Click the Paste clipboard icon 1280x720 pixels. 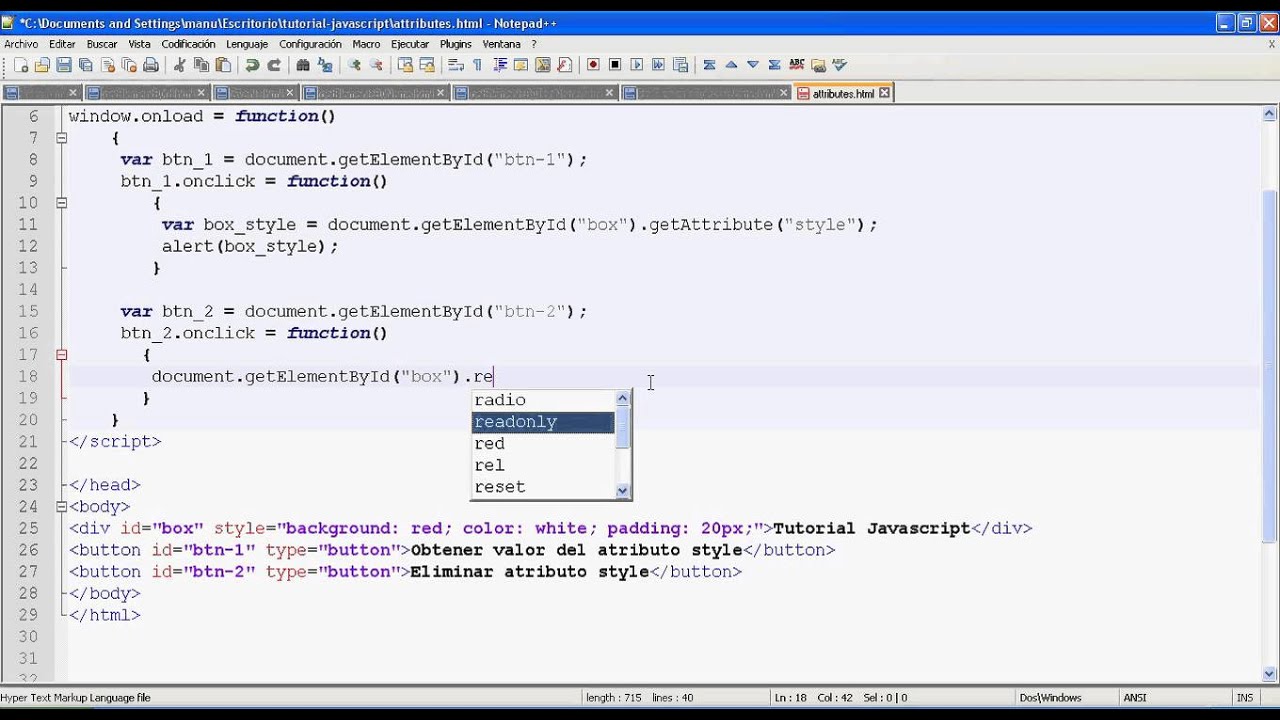pos(222,65)
